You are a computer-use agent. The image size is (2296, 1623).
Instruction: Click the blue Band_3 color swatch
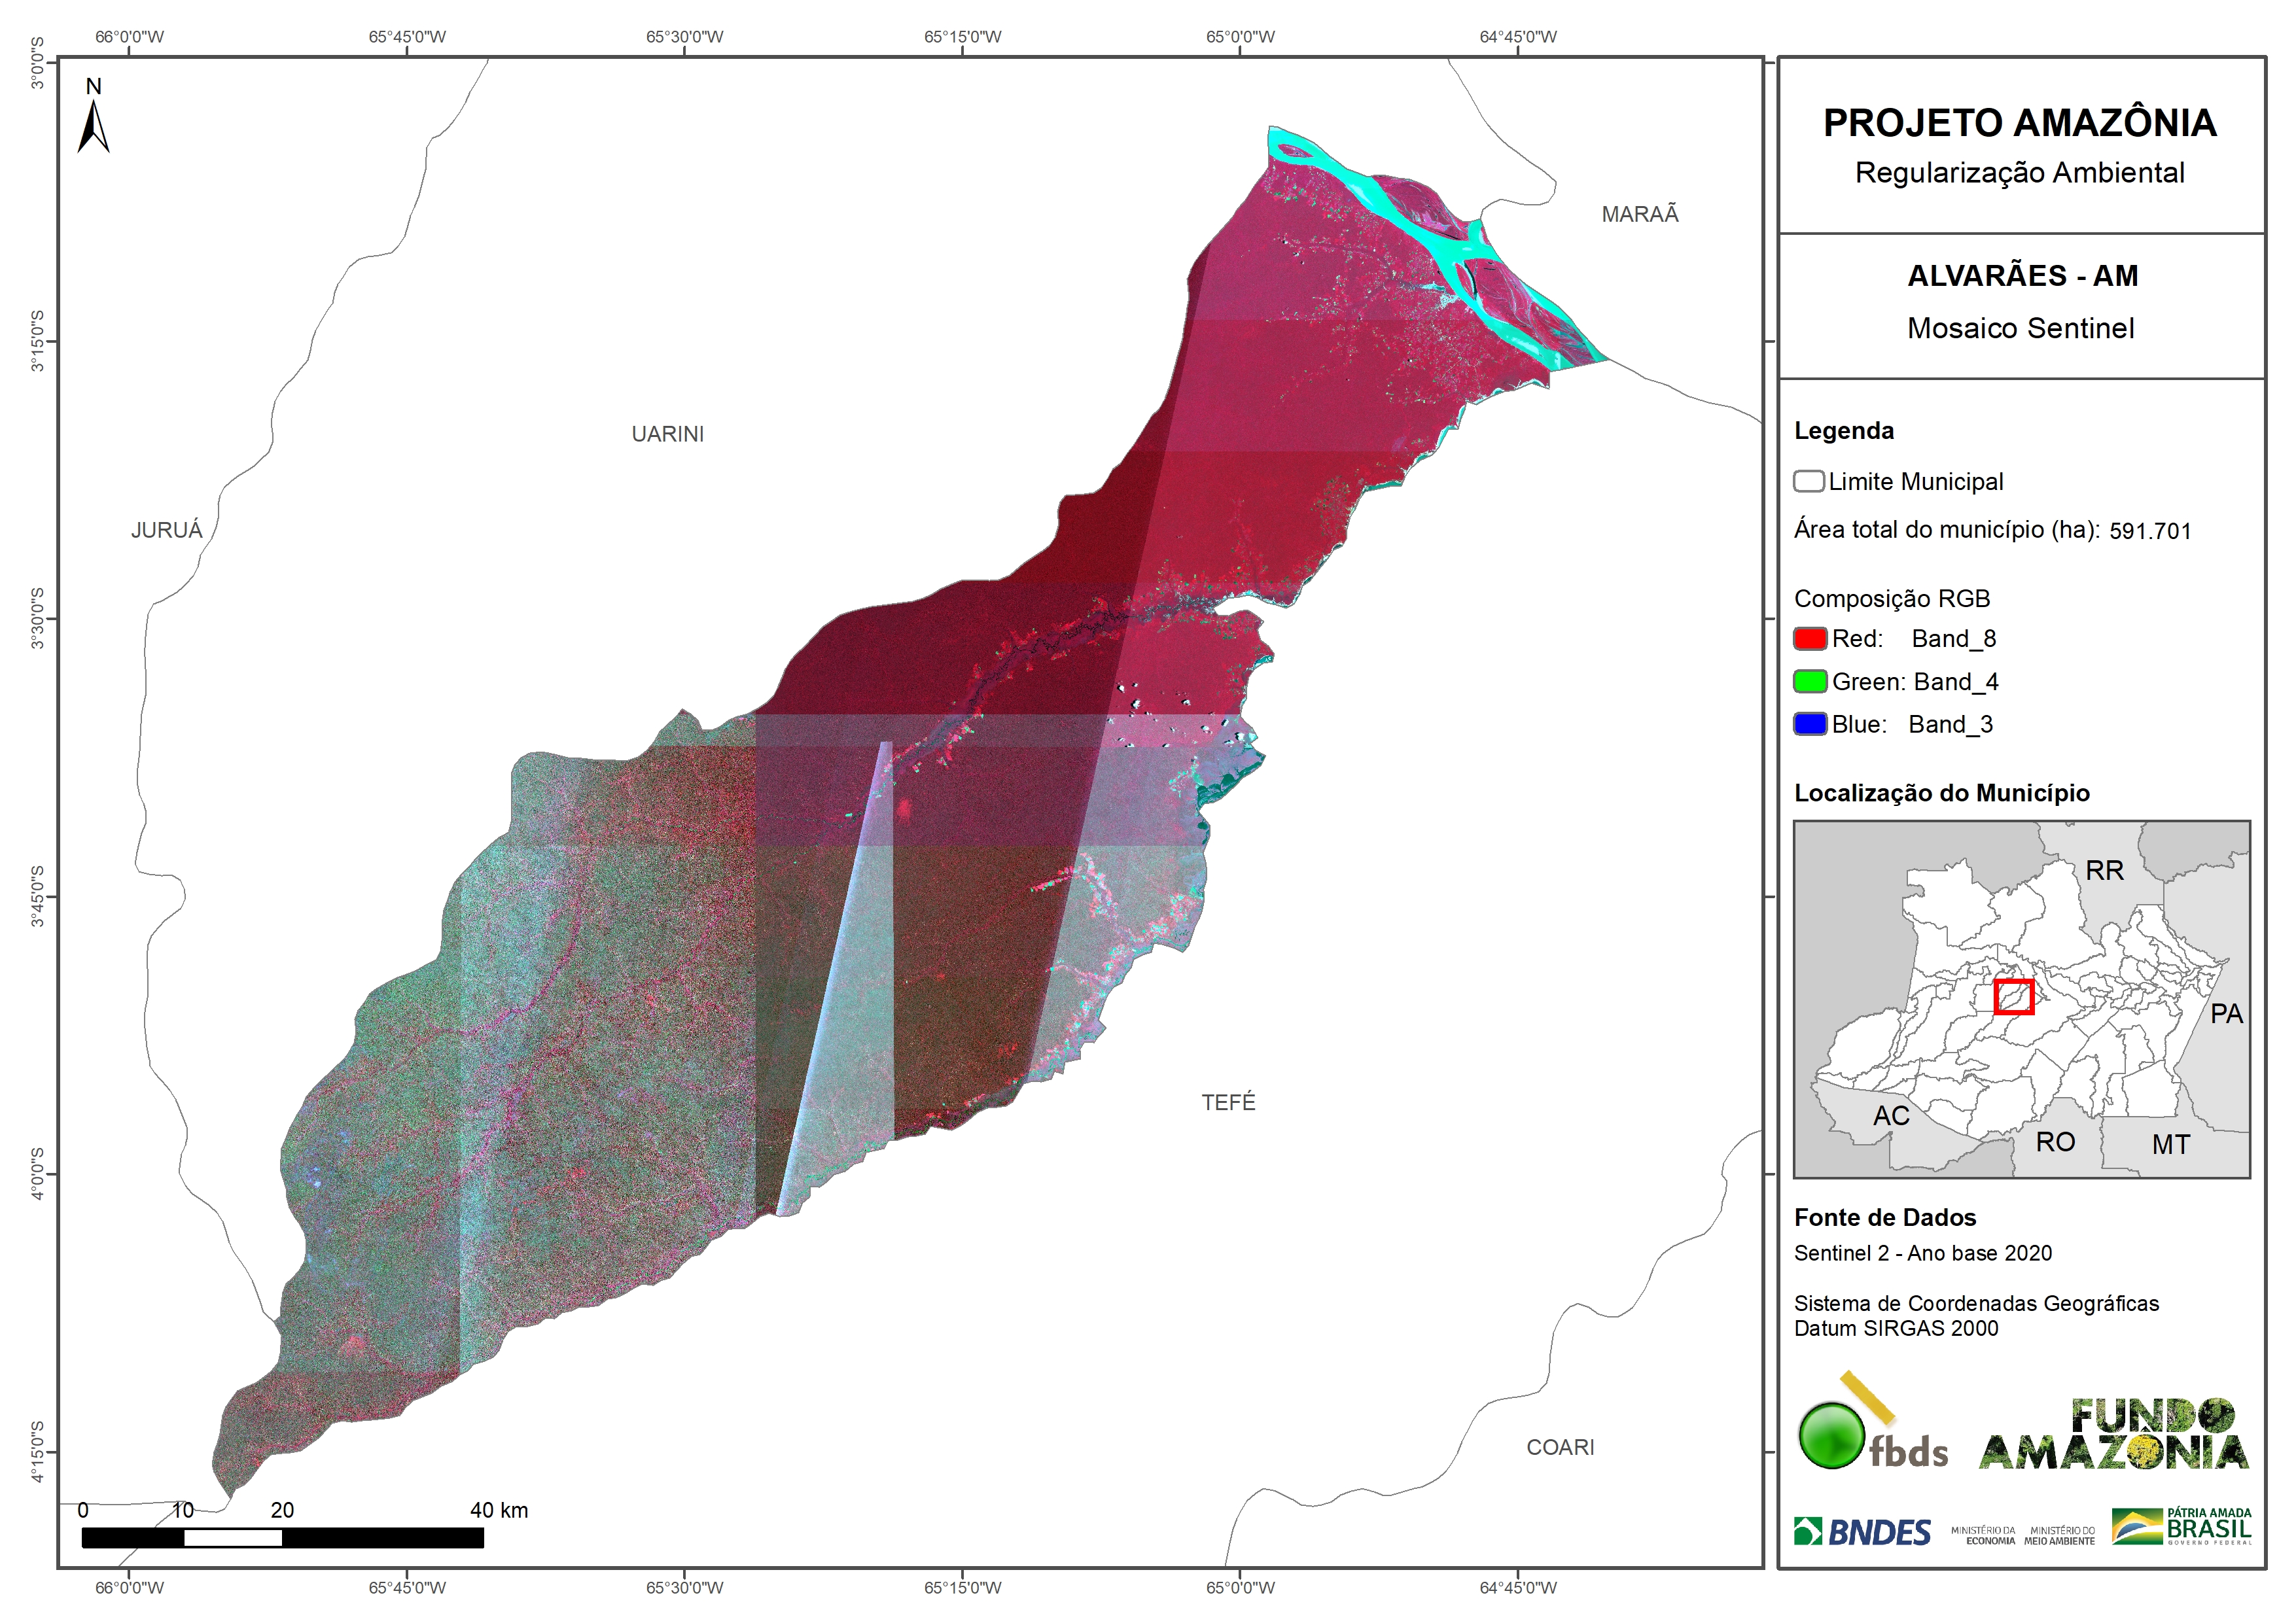coord(1810,724)
